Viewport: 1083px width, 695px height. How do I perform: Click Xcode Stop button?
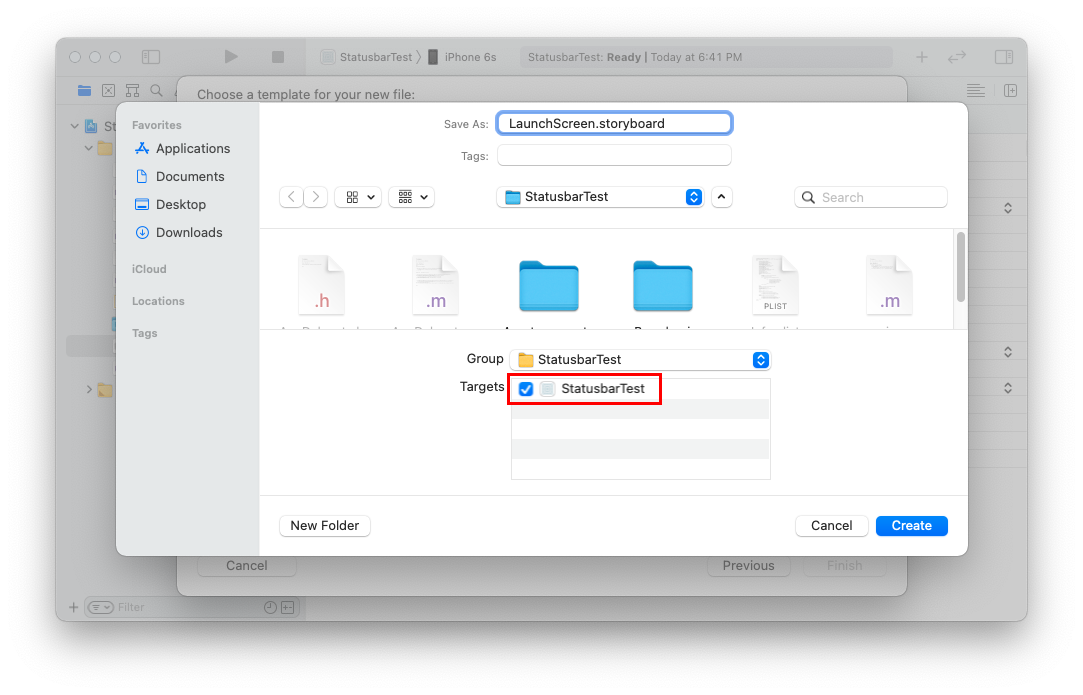click(x=278, y=57)
